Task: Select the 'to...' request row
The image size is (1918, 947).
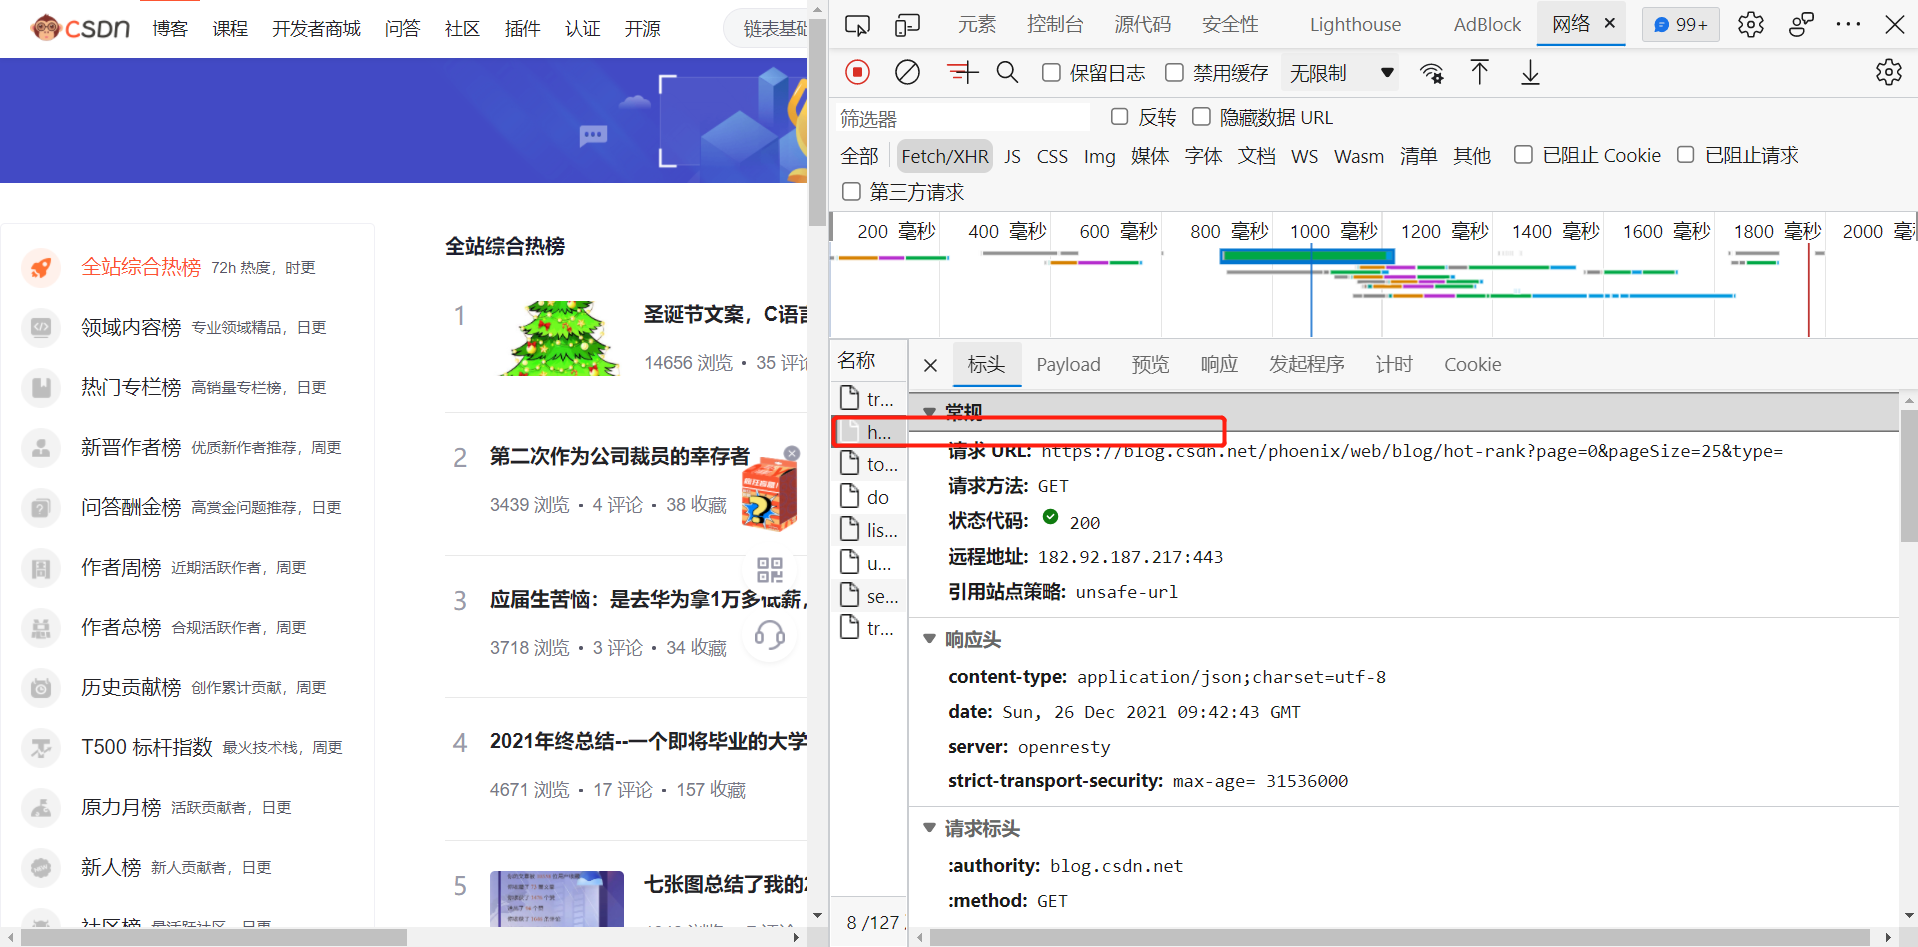Action: tap(869, 464)
